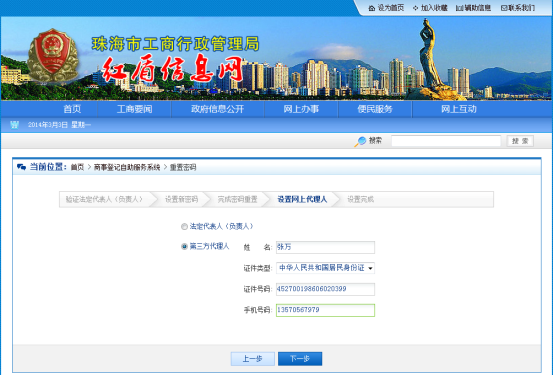Click the home icon beside 设为首页

point(372,8)
